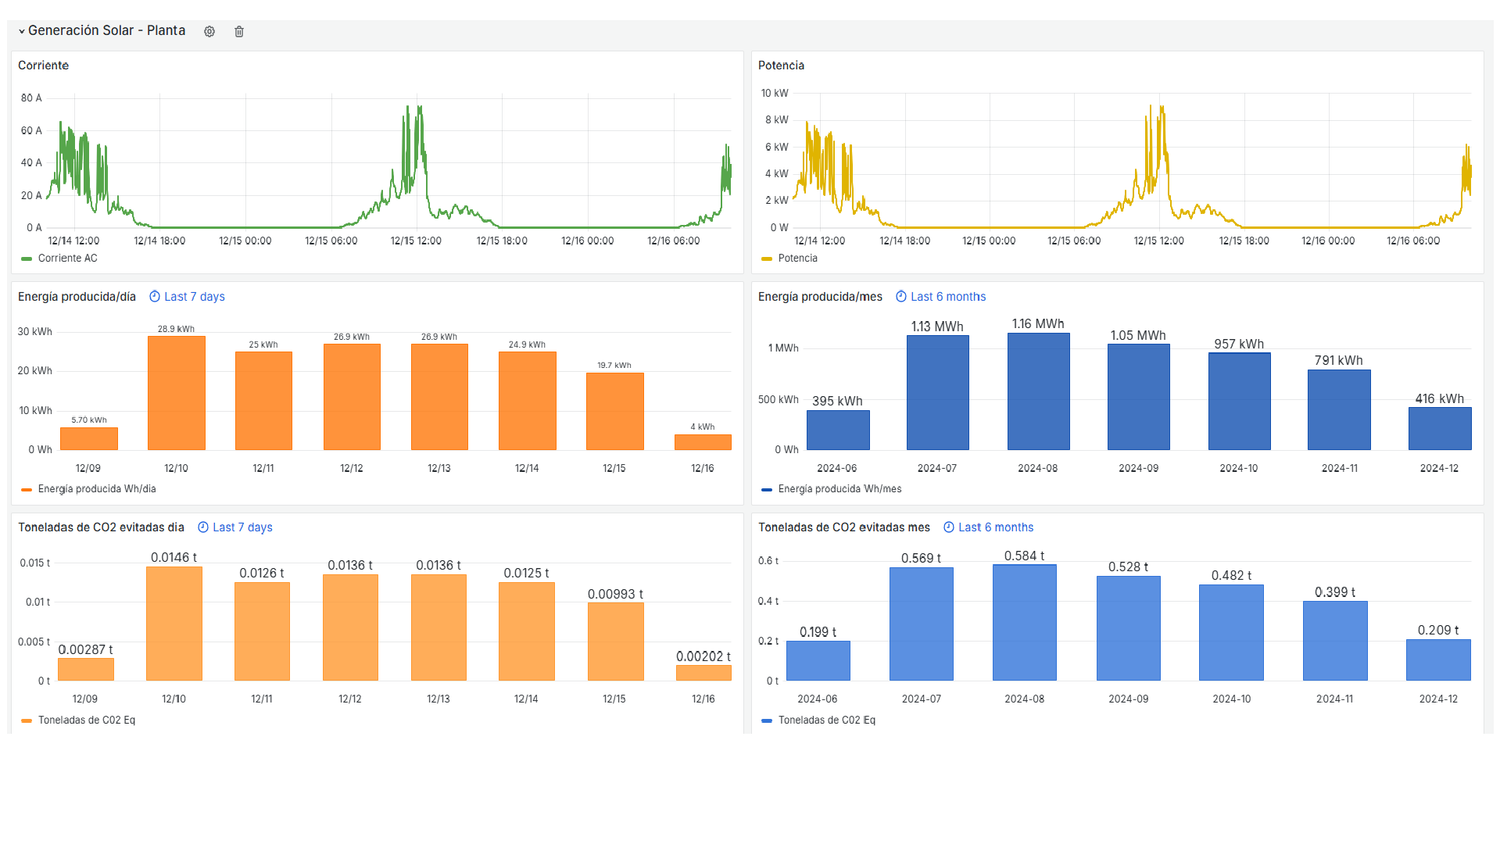Click clock icon on CO2 evitadas mes panel
Image resolution: width=1500 pixels, height=843 pixels.
tap(949, 528)
